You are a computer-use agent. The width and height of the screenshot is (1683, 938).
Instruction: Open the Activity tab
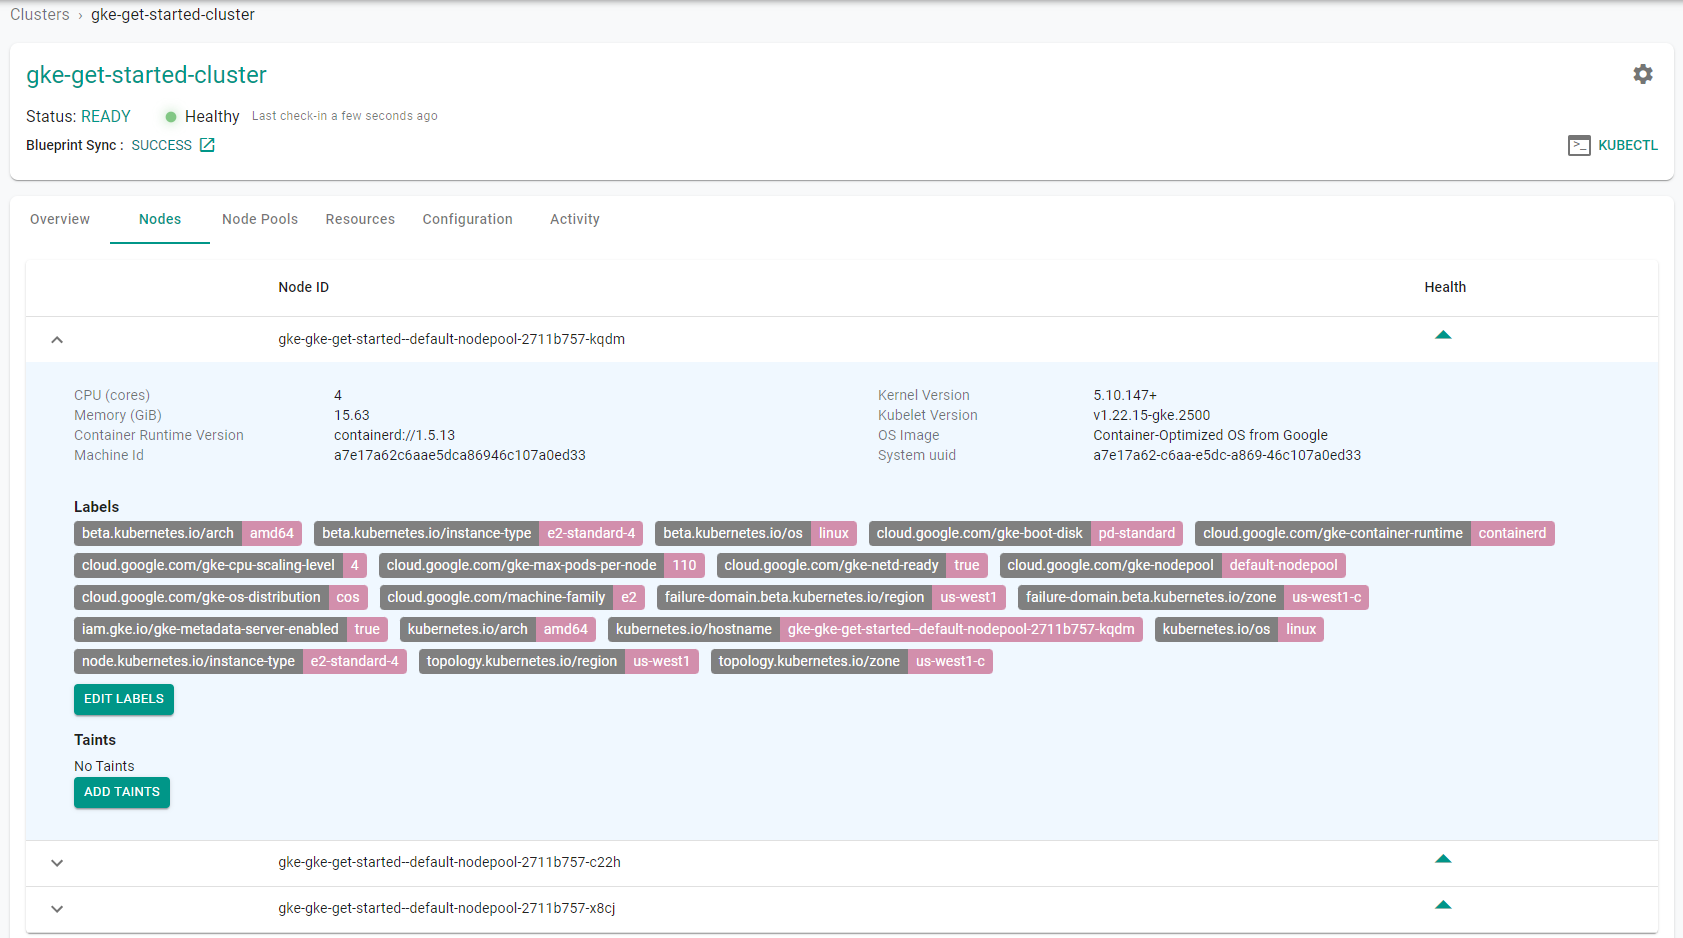[x=575, y=219]
